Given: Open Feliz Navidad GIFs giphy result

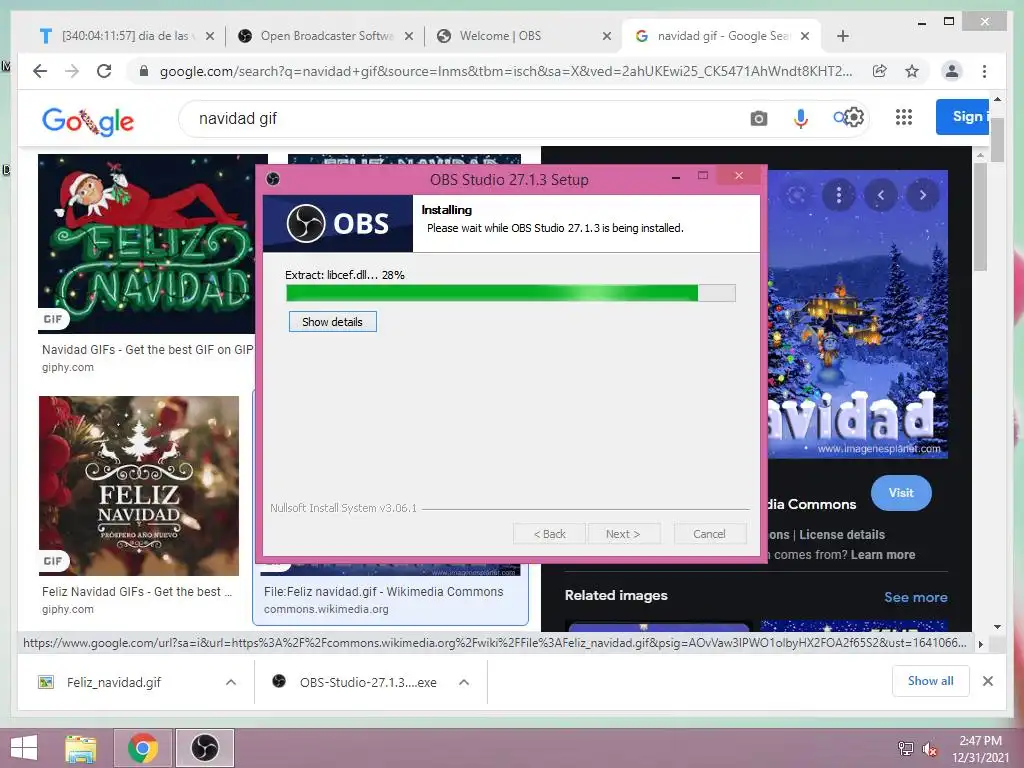Looking at the screenshot, I should click(x=137, y=592).
